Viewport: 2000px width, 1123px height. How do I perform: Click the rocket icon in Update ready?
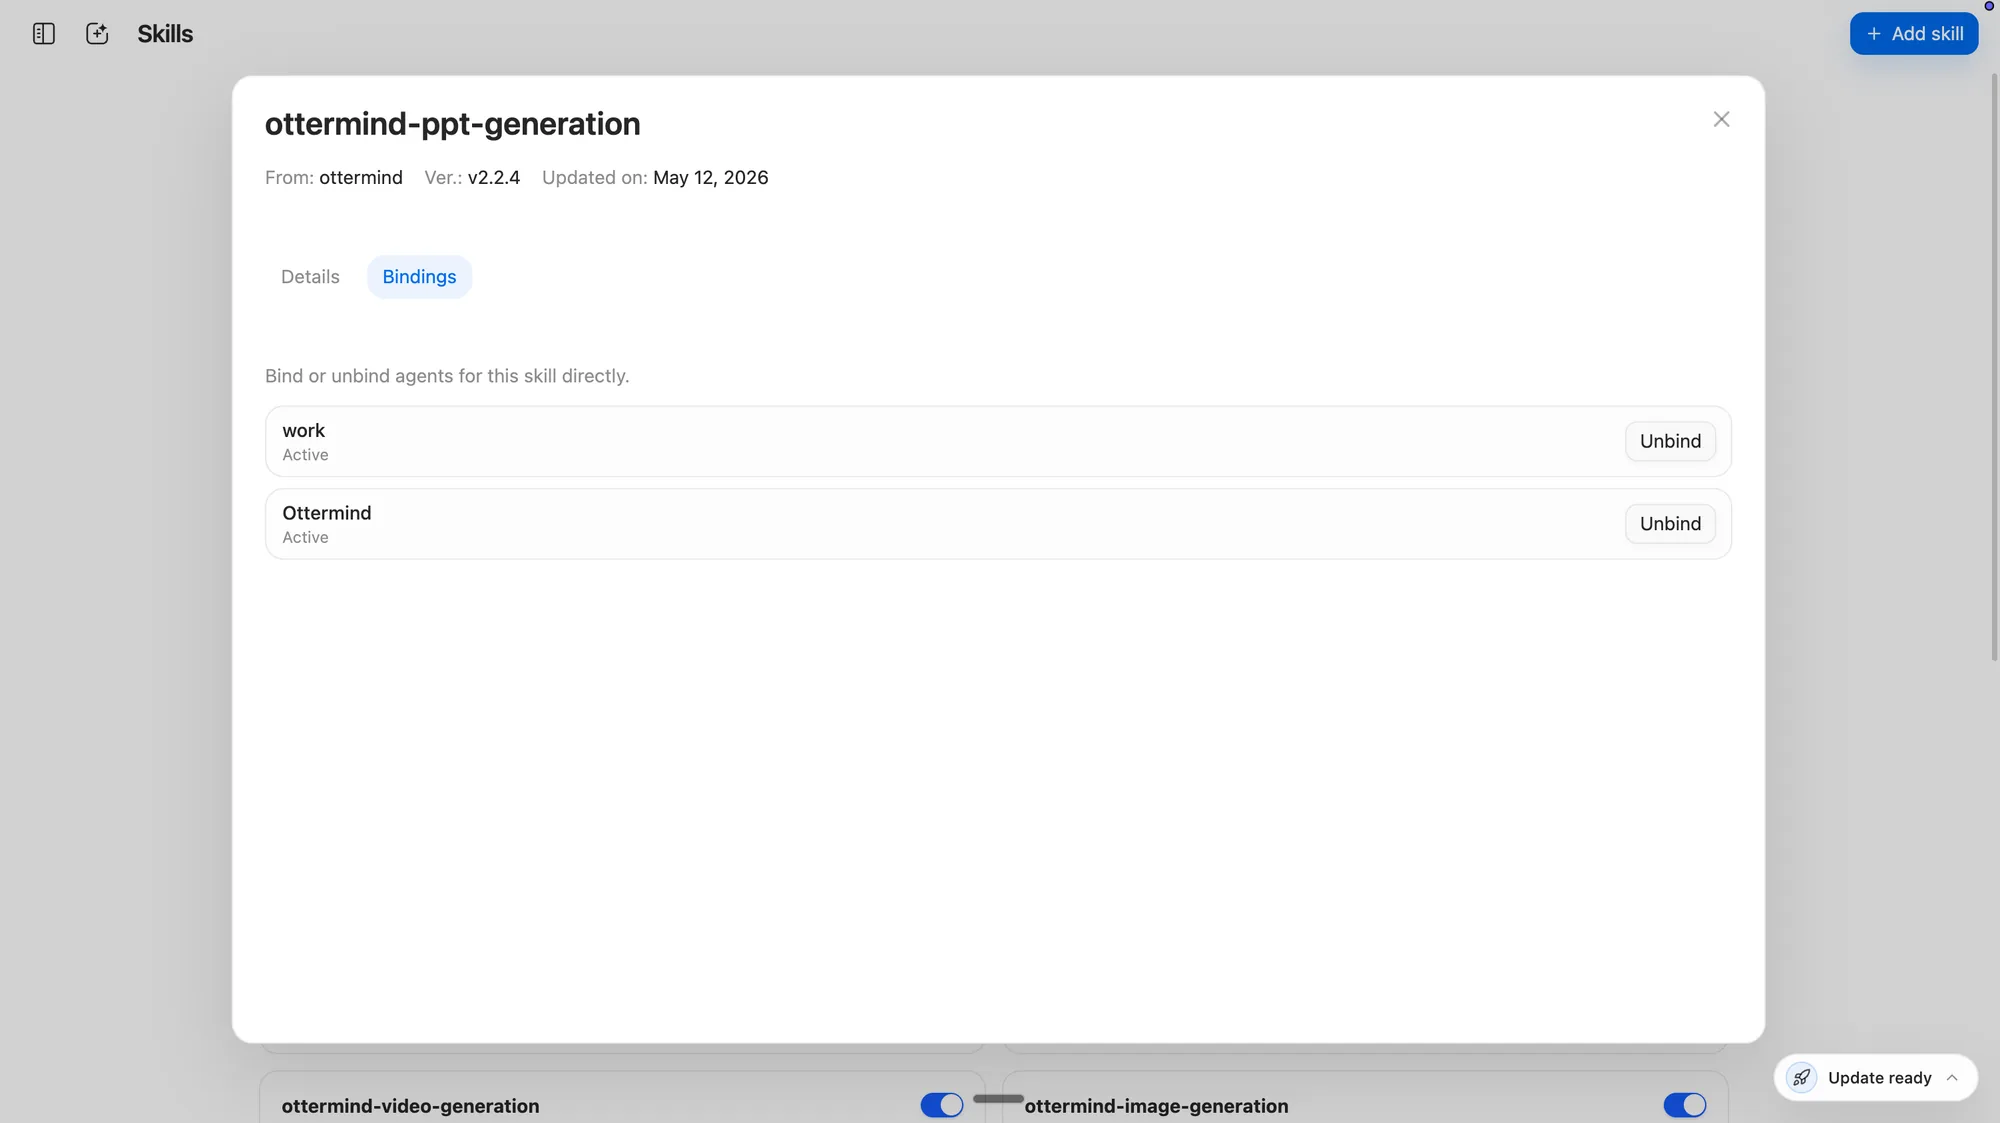pos(1802,1078)
